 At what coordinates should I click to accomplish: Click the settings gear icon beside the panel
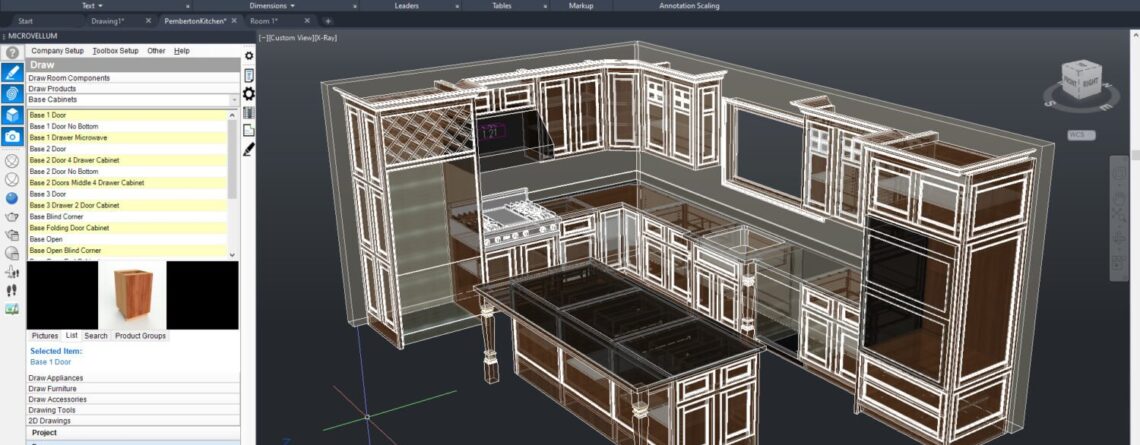249,56
